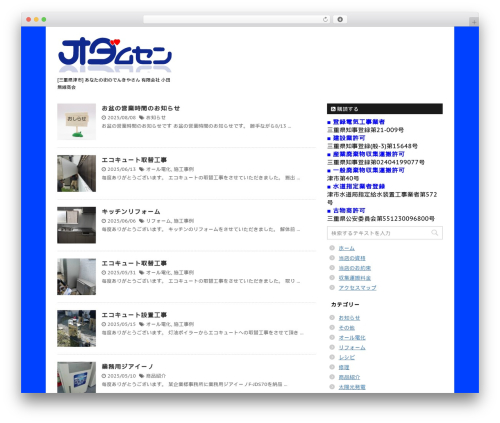
Task: Click the 津市第40号 license number text
Action: point(343,178)
